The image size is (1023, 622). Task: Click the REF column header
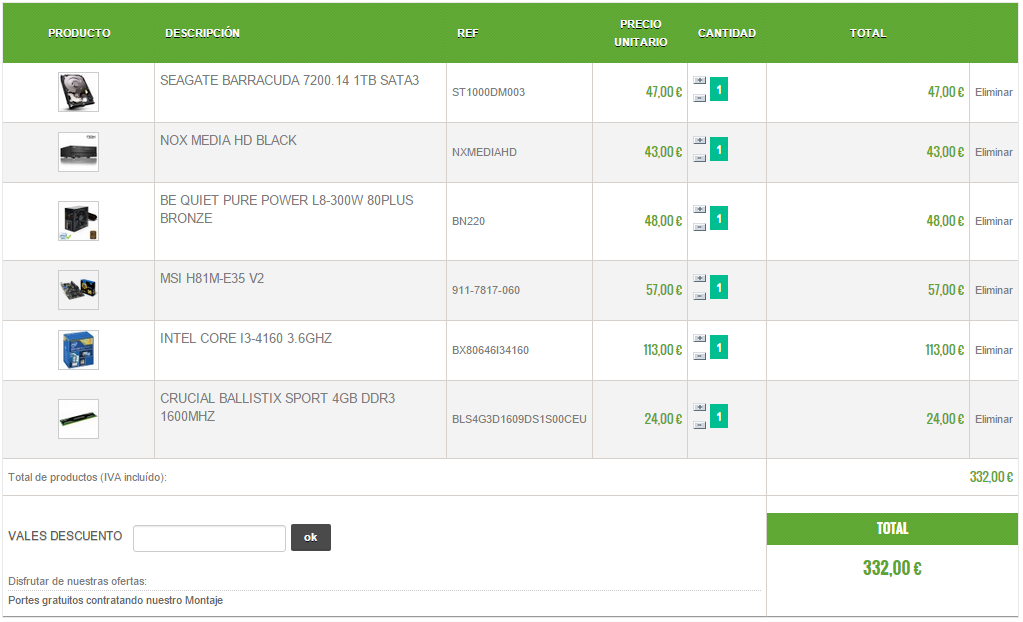tap(468, 33)
